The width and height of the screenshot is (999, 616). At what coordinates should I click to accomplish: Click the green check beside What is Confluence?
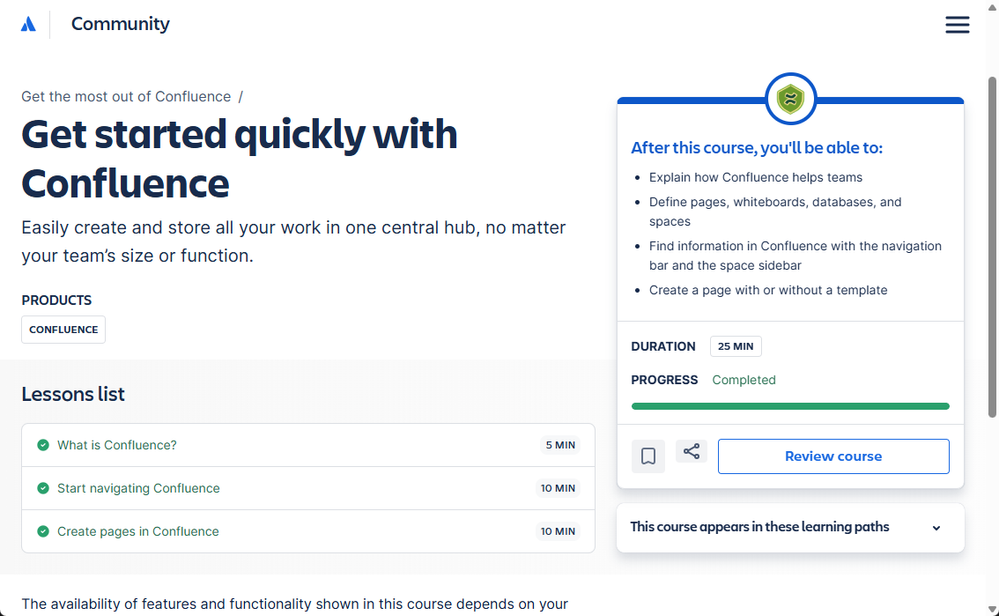click(43, 445)
